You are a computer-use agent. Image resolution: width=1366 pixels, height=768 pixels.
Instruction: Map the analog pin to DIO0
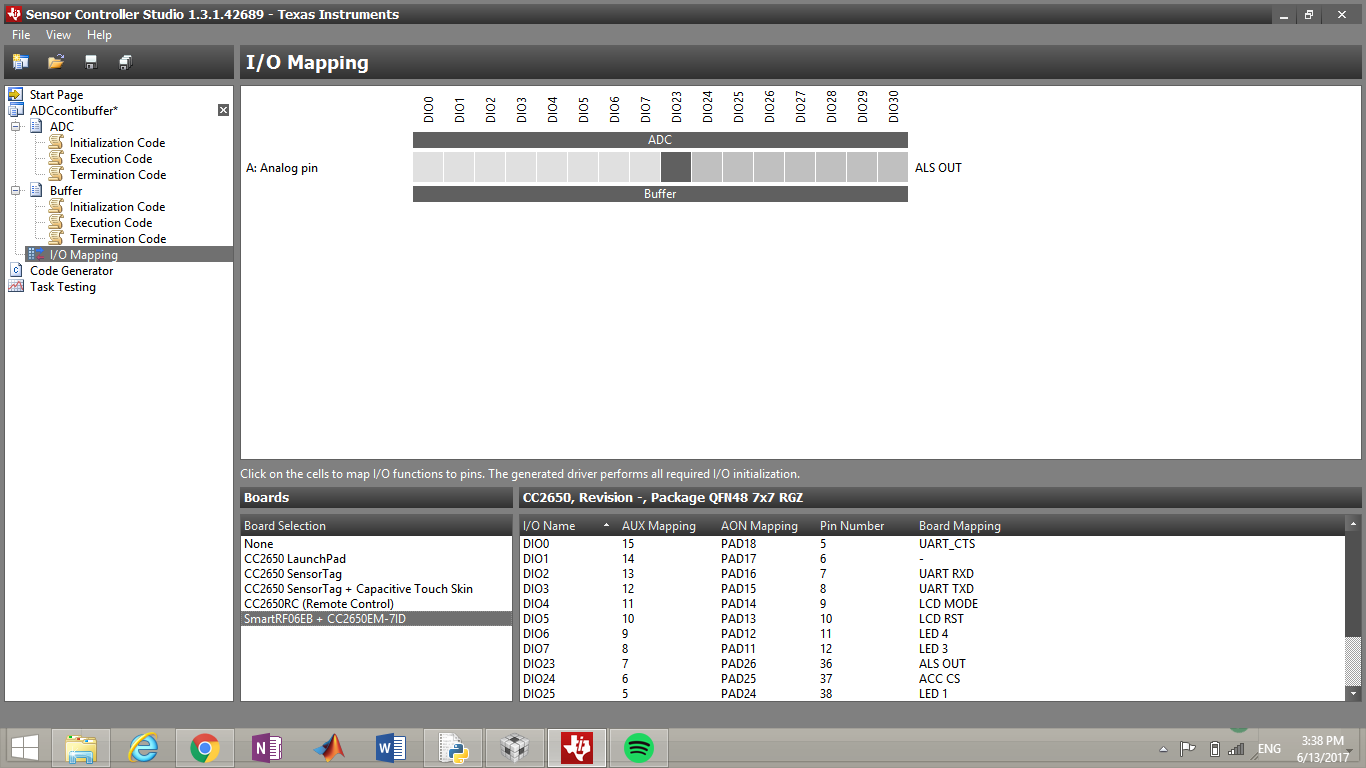[428, 167]
